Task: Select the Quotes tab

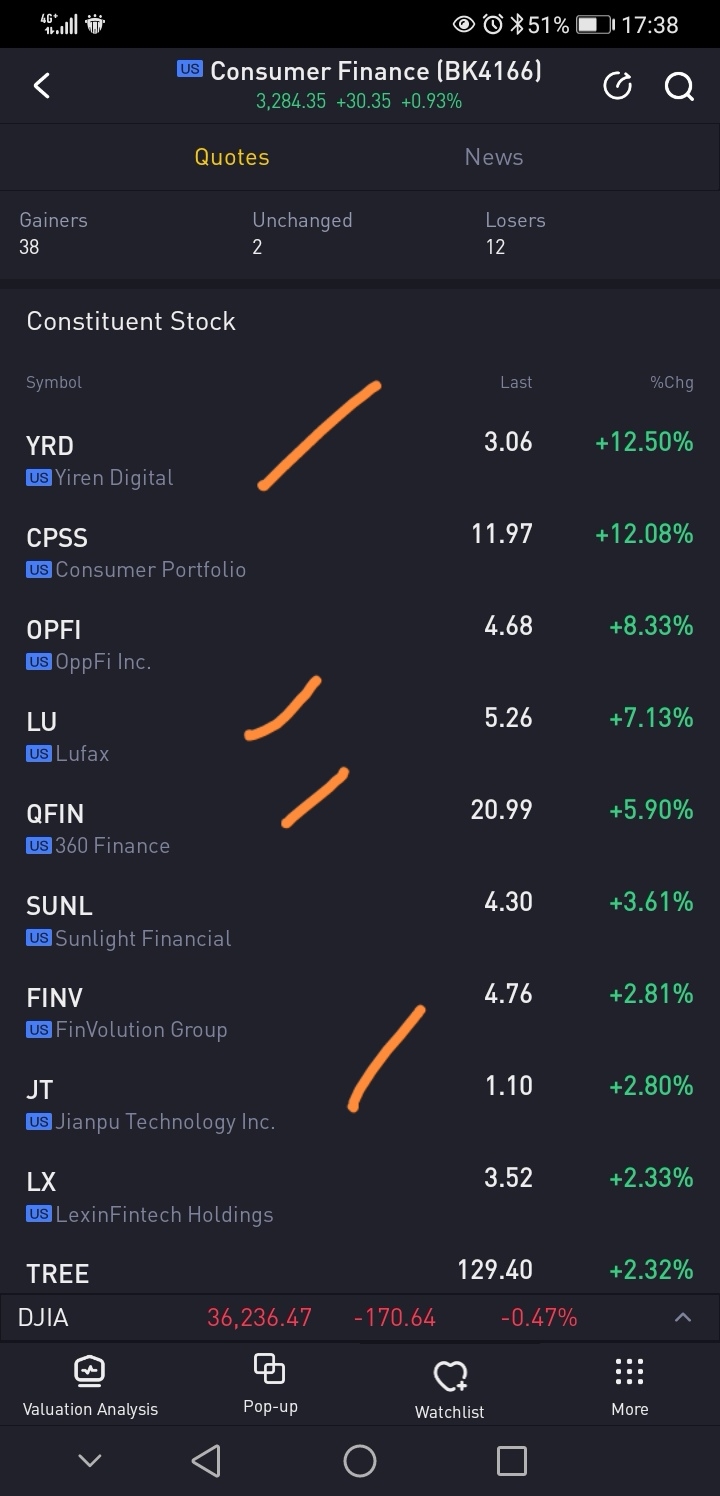Action: coord(232,157)
